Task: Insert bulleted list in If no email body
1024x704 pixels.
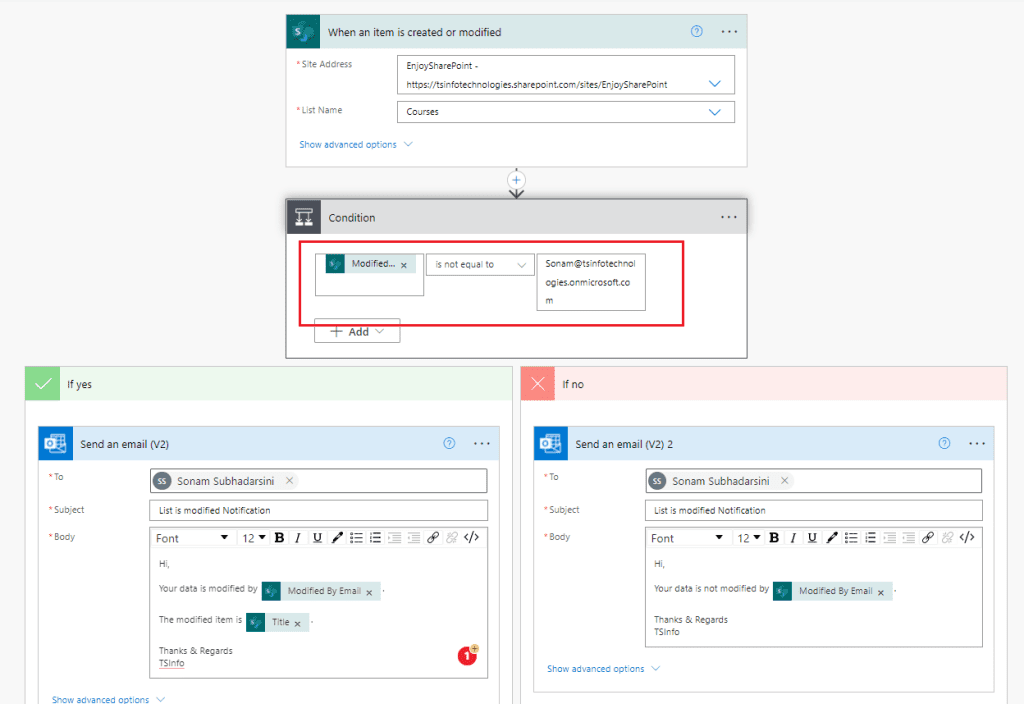Action: pos(851,537)
